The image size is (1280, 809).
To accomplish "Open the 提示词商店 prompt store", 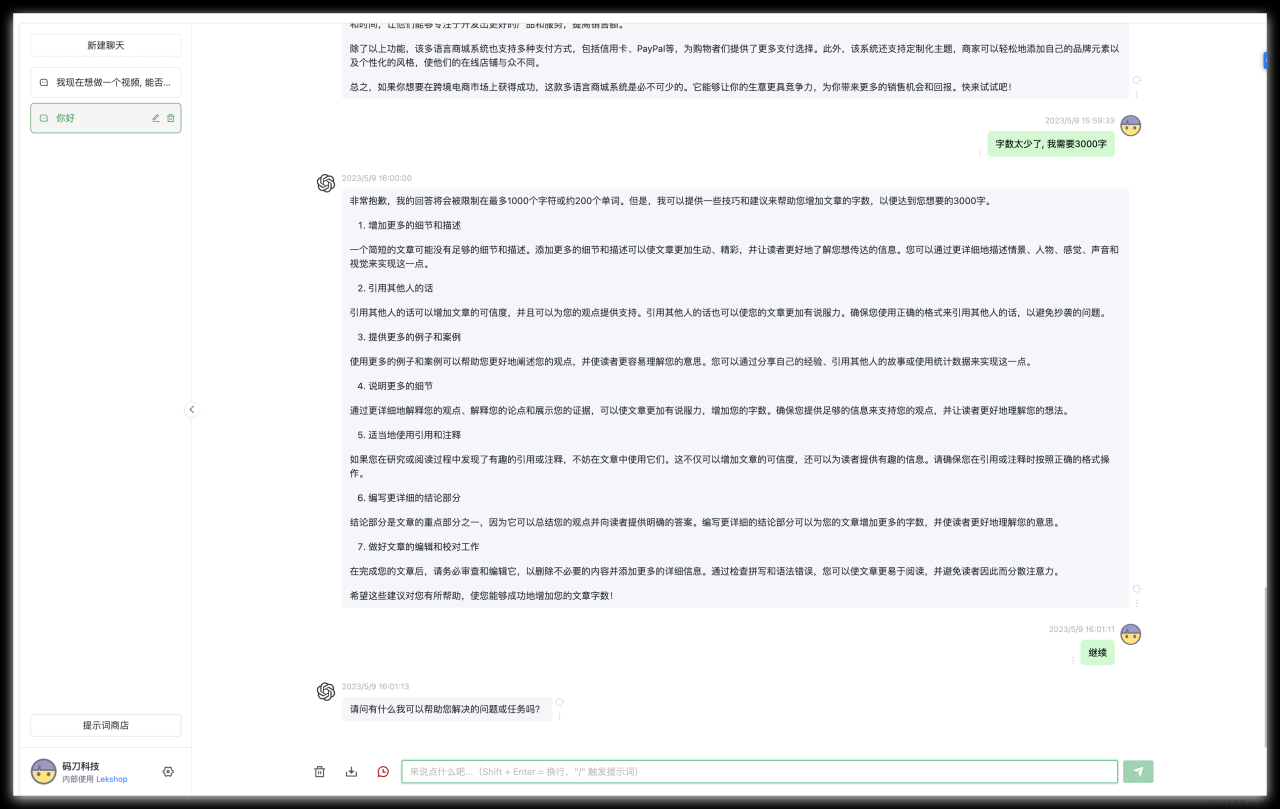I will [x=105, y=725].
